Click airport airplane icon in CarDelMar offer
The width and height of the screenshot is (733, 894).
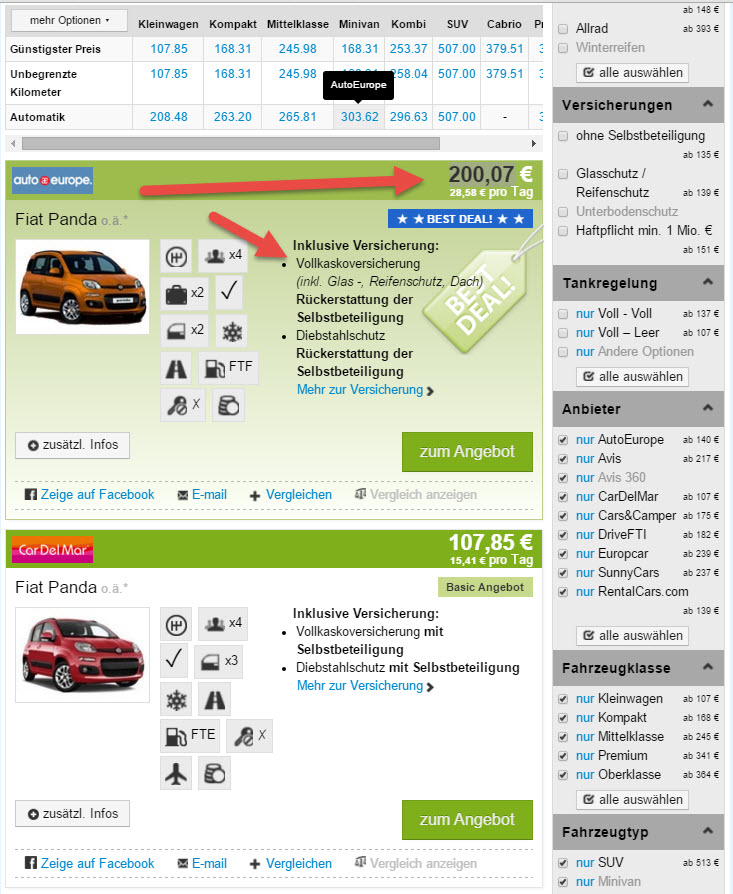coord(176,774)
